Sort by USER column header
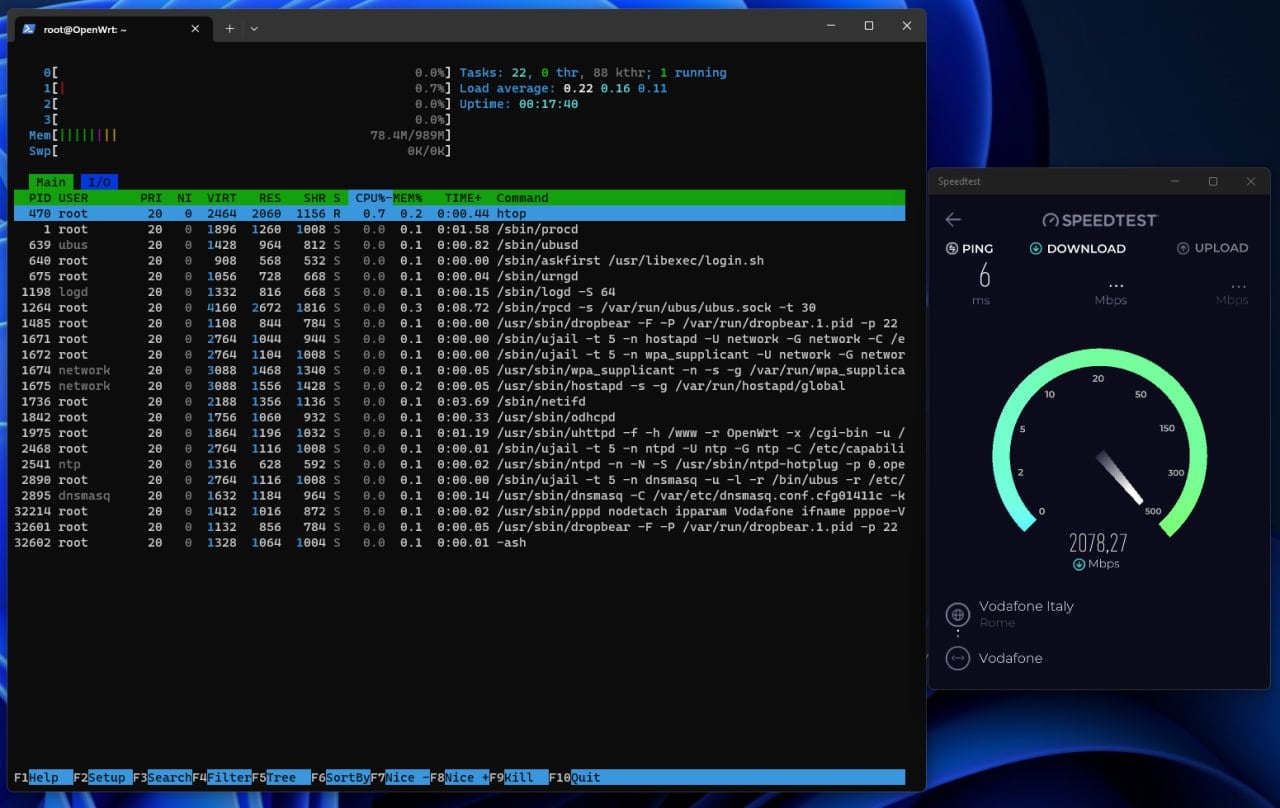Screen dimensions: 1280x808 click(73, 198)
